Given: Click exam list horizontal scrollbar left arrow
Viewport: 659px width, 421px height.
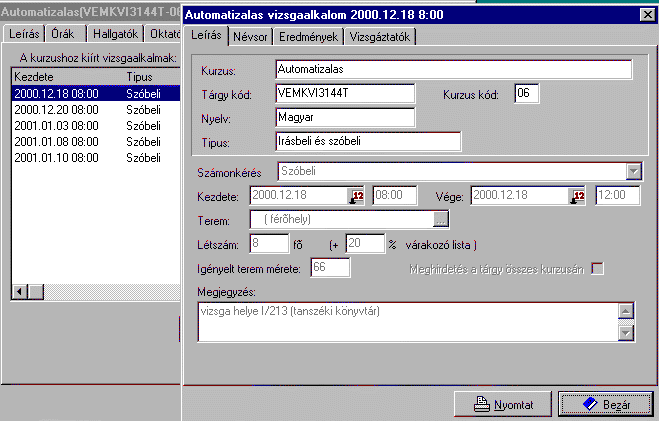Looking at the screenshot, I should (20, 291).
